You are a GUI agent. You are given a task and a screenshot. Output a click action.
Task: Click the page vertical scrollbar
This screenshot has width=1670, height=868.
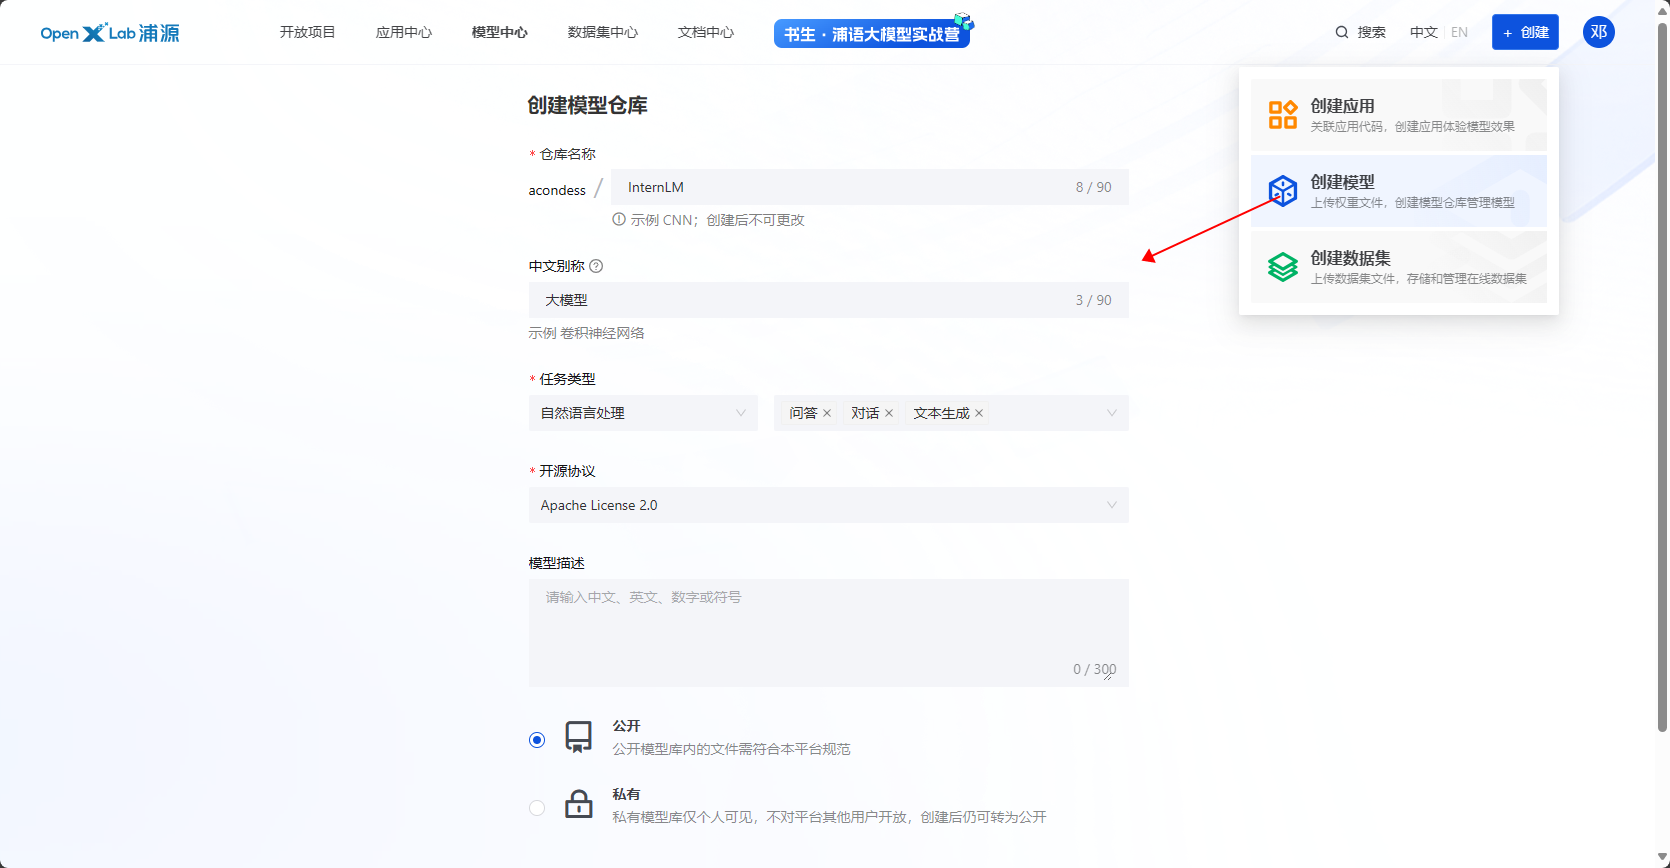(x=1662, y=380)
